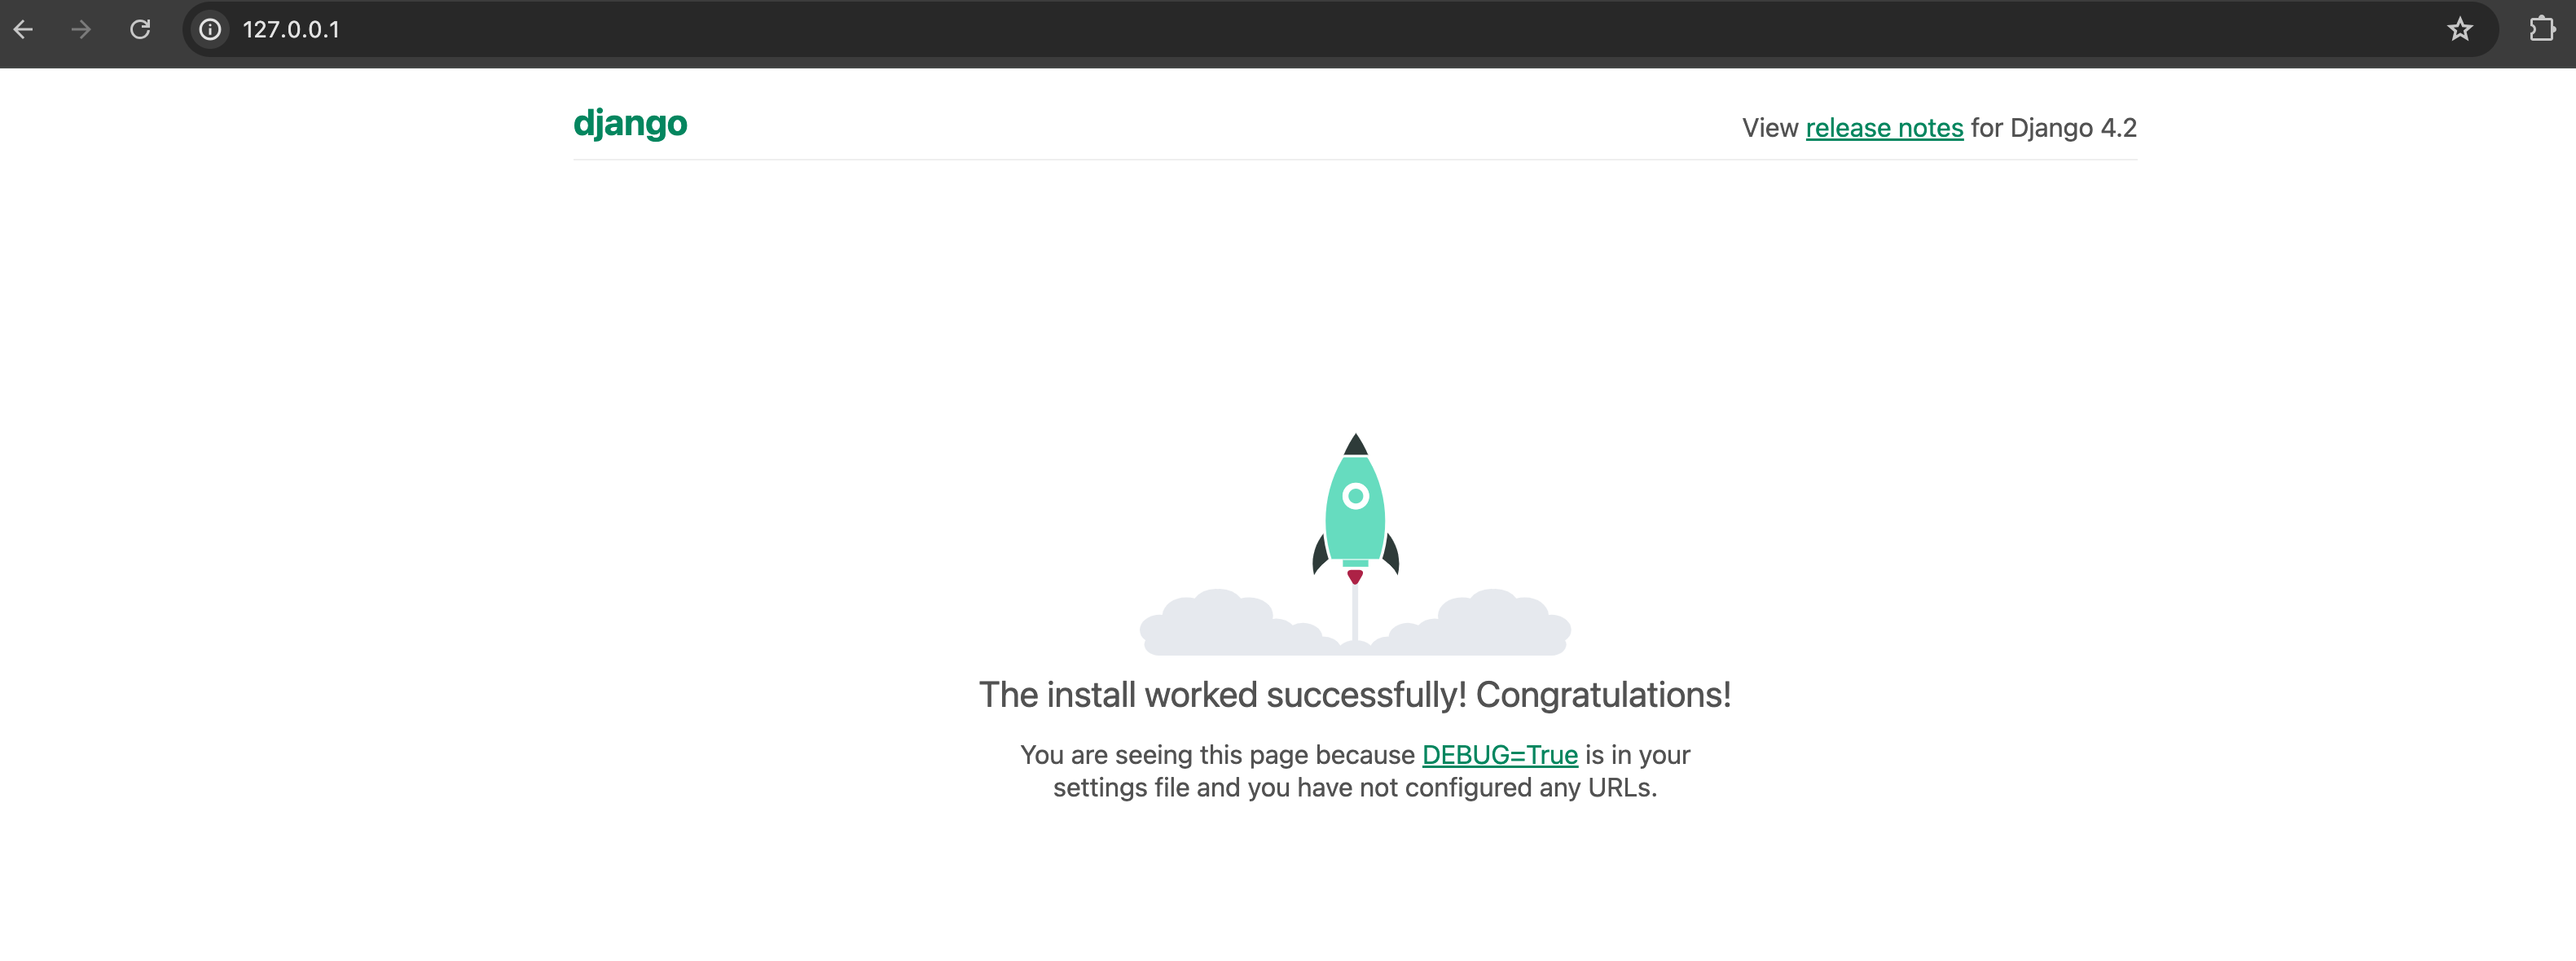The width and height of the screenshot is (2576, 961).
Task: Click the rocket illustration
Action: coord(1355,520)
